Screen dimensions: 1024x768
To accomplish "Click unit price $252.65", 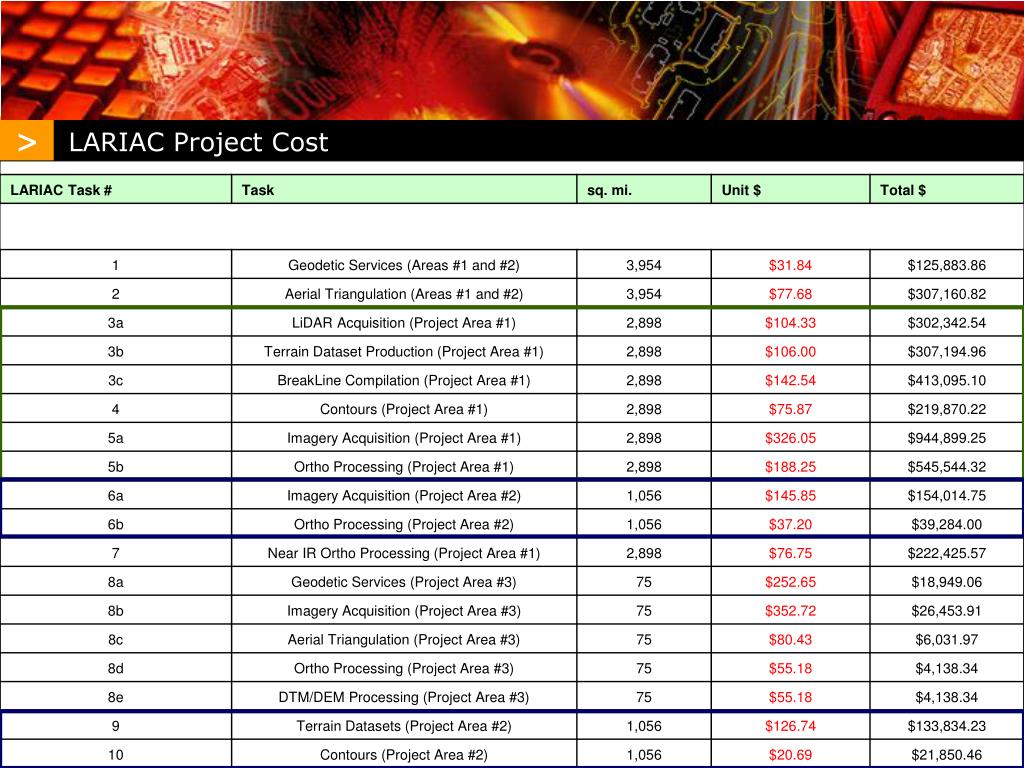I will click(790, 581).
